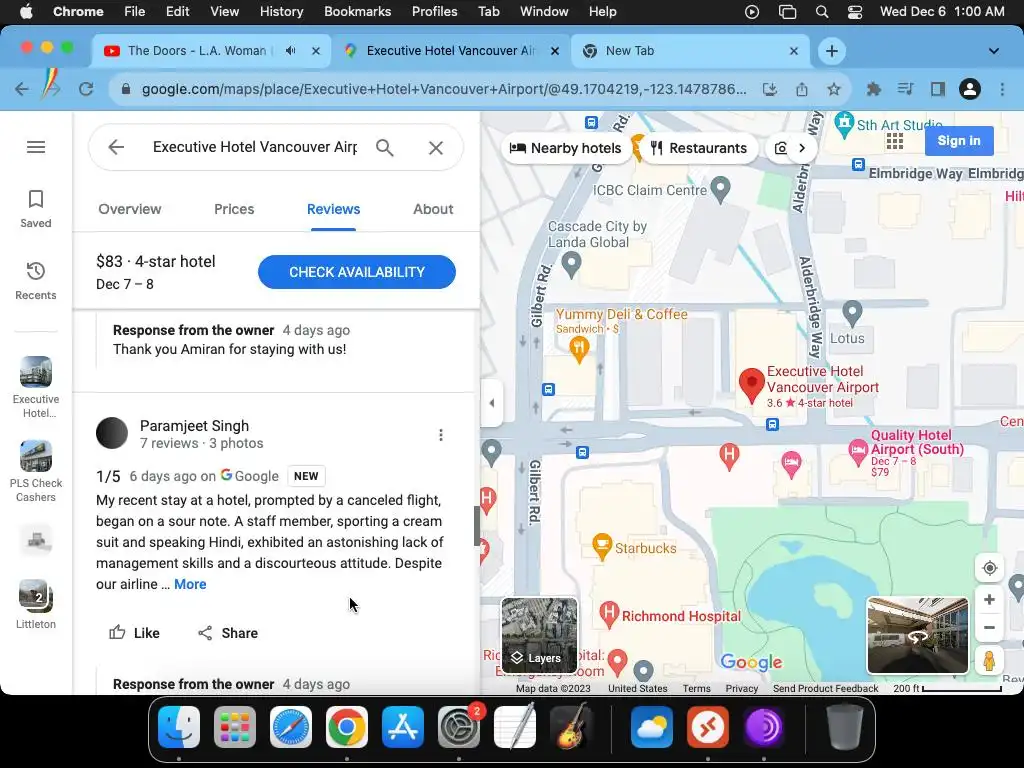Click the Chrome back button

tap(22, 89)
